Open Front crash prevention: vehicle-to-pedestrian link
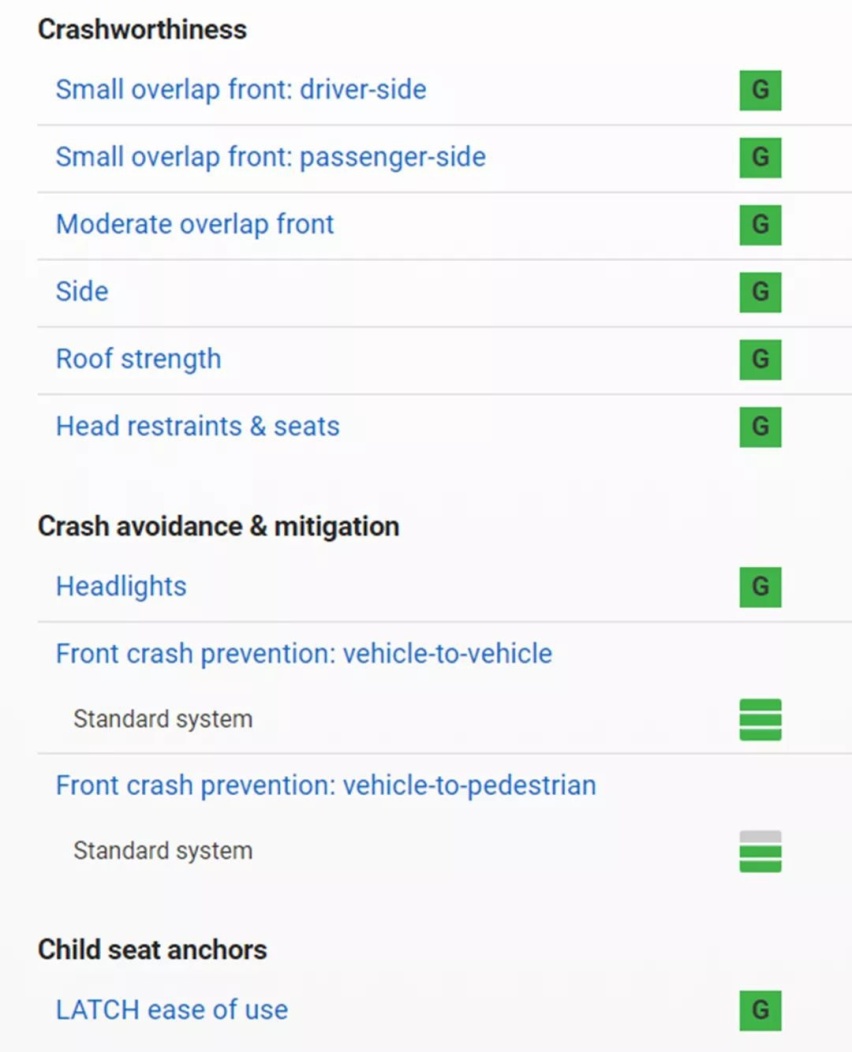 326,786
